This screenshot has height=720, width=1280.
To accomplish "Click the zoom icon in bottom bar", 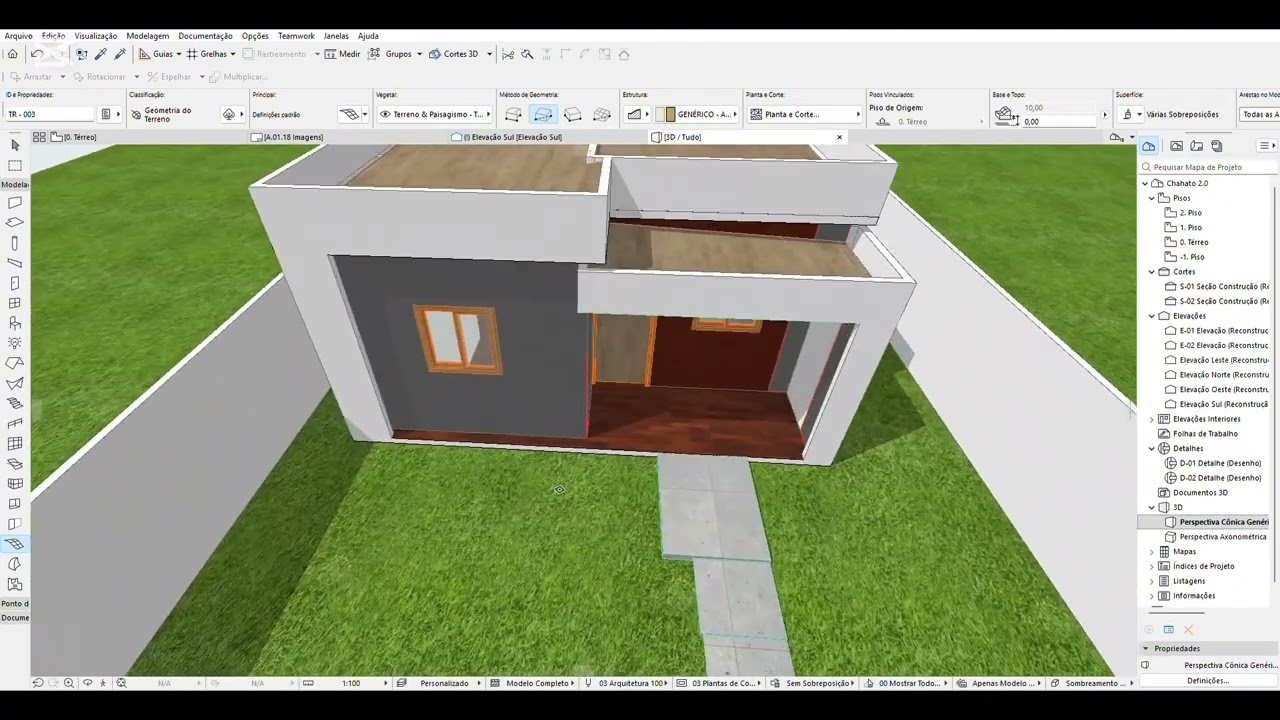I will click(69, 683).
